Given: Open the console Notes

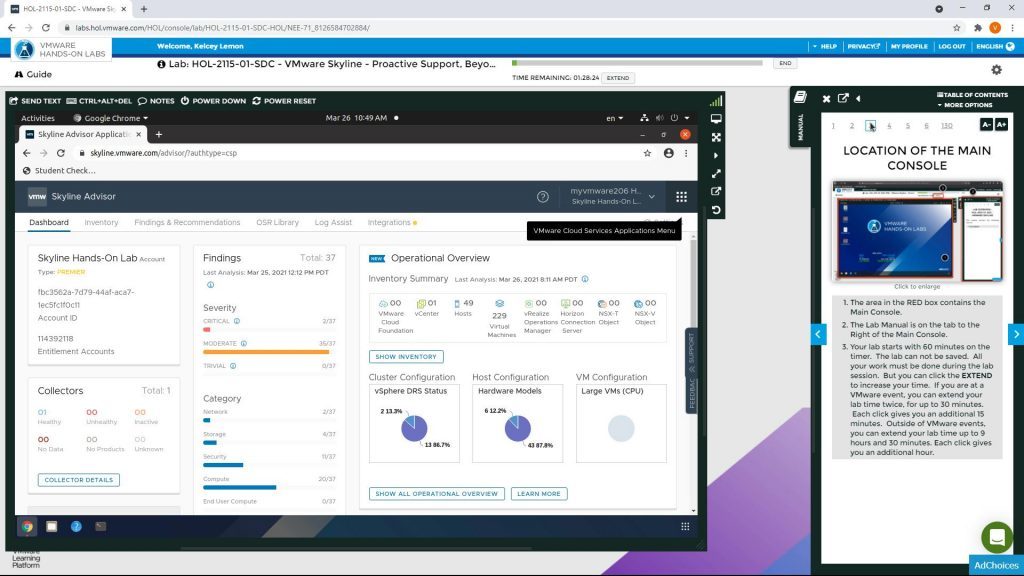Looking at the screenshot, I should click(156, 101).
